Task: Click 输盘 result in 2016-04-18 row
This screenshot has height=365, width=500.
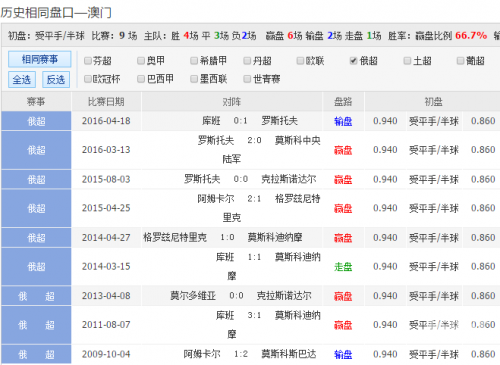Action: click(343, 121)
